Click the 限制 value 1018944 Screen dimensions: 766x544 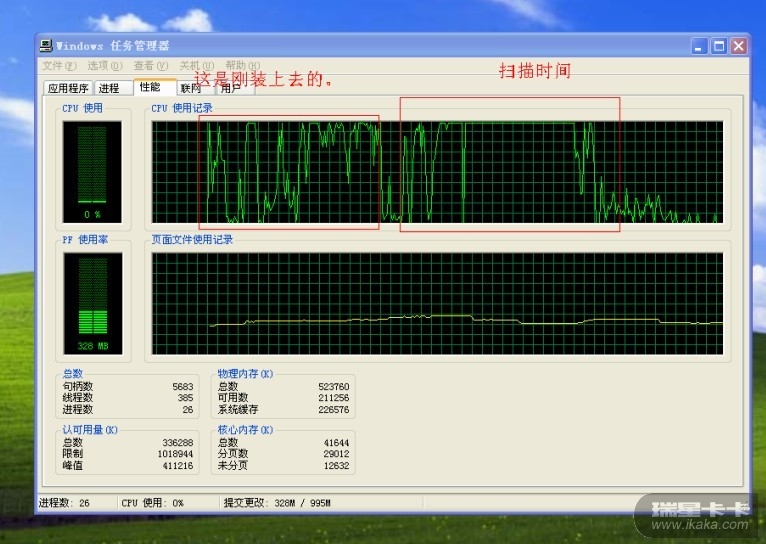click(175, 454)
